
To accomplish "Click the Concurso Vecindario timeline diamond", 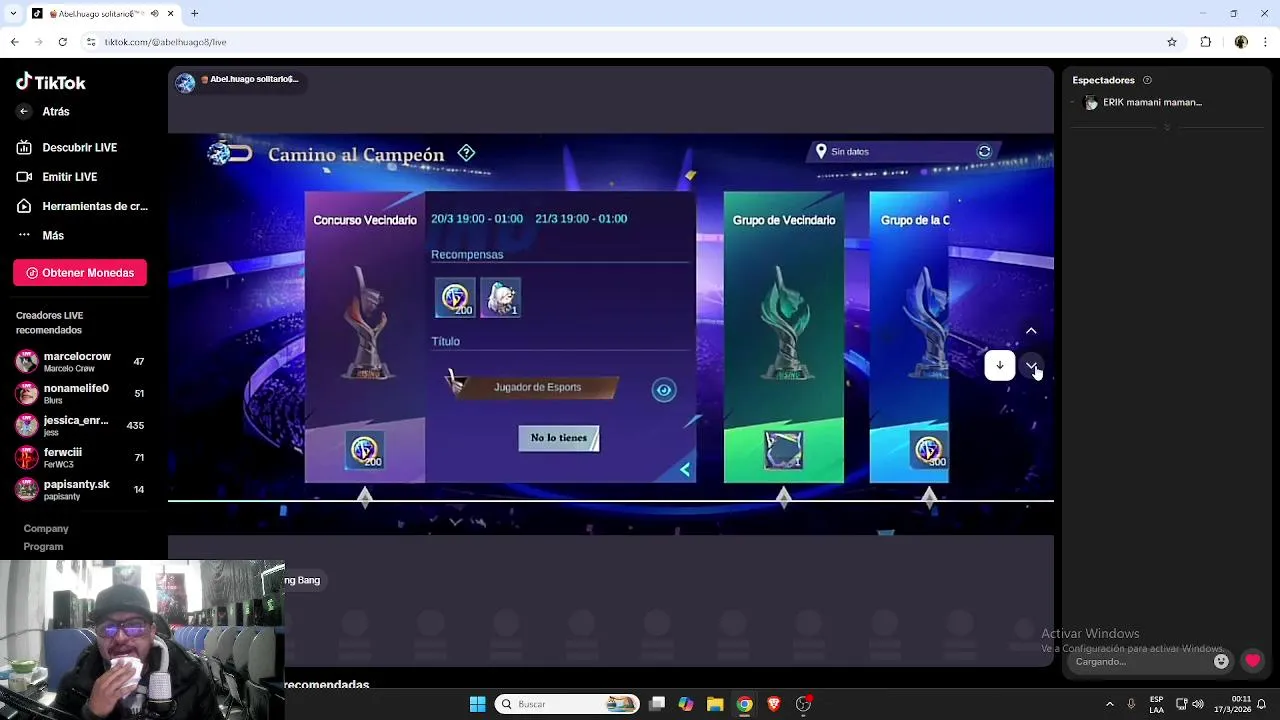I will coord(365,497).
